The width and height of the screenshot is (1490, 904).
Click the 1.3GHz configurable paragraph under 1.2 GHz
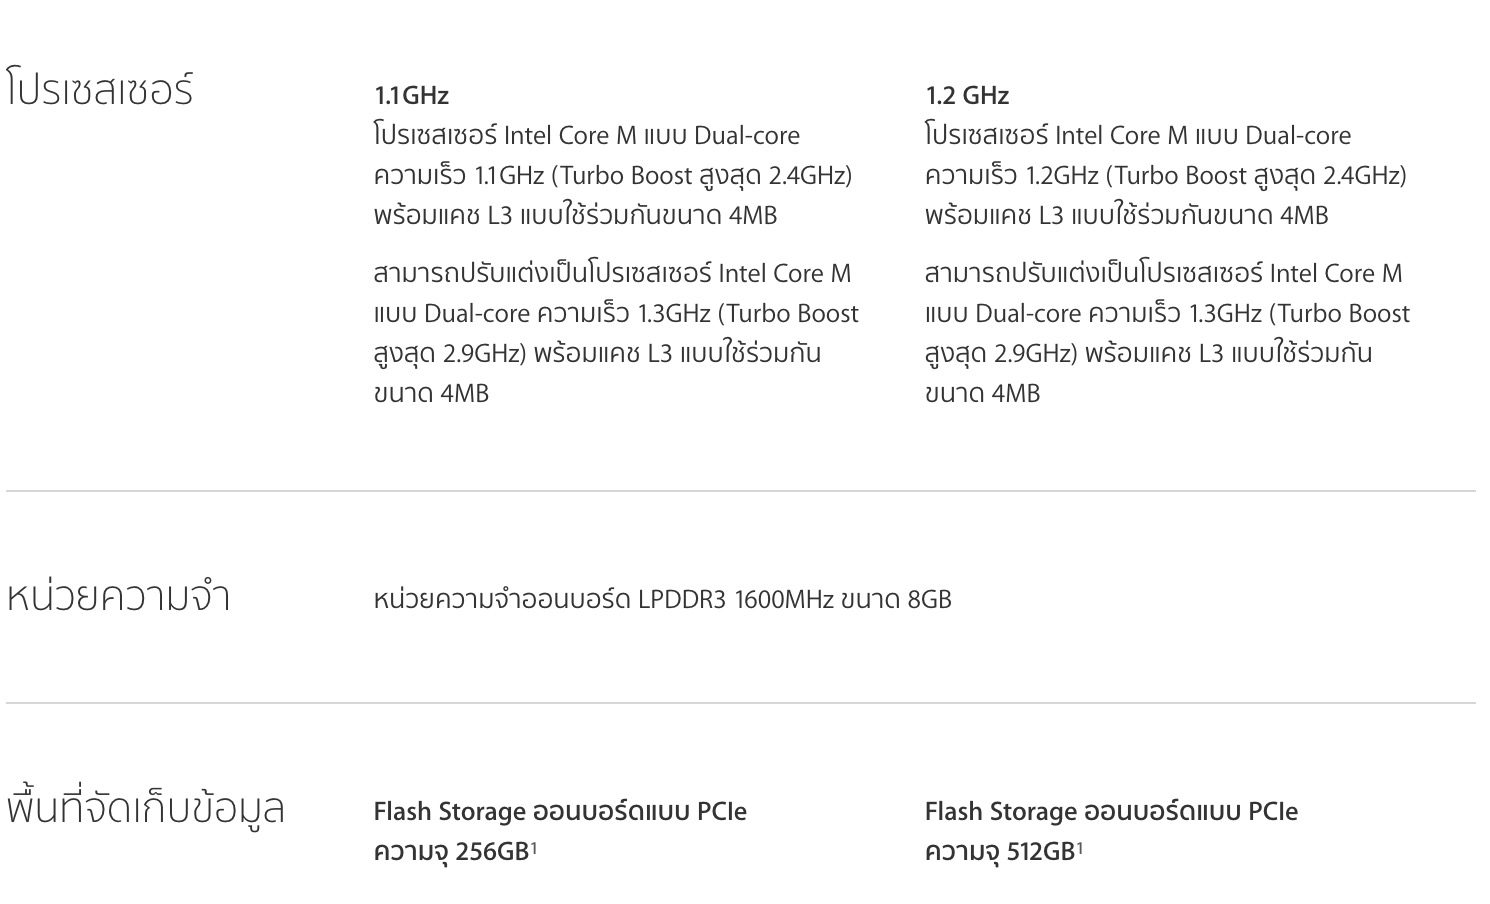point(1167,333)
